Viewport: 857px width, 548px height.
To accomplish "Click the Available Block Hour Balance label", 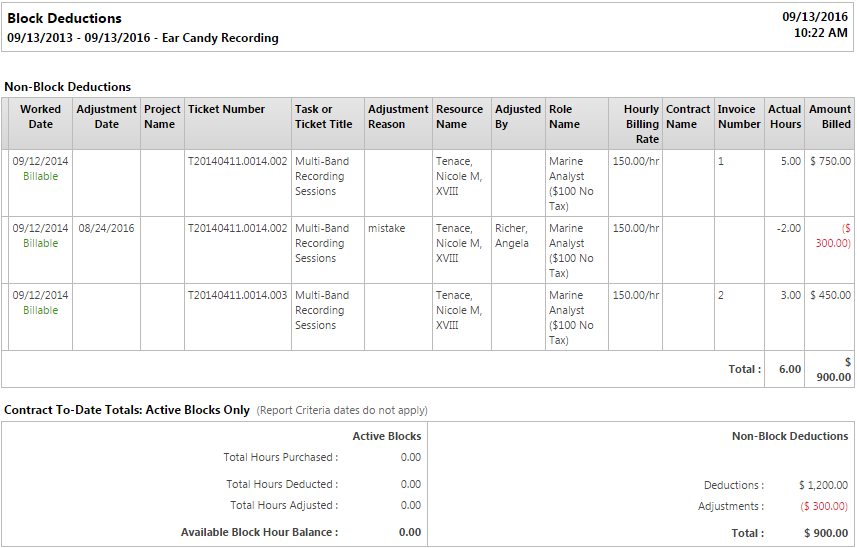I will point(259,532).
